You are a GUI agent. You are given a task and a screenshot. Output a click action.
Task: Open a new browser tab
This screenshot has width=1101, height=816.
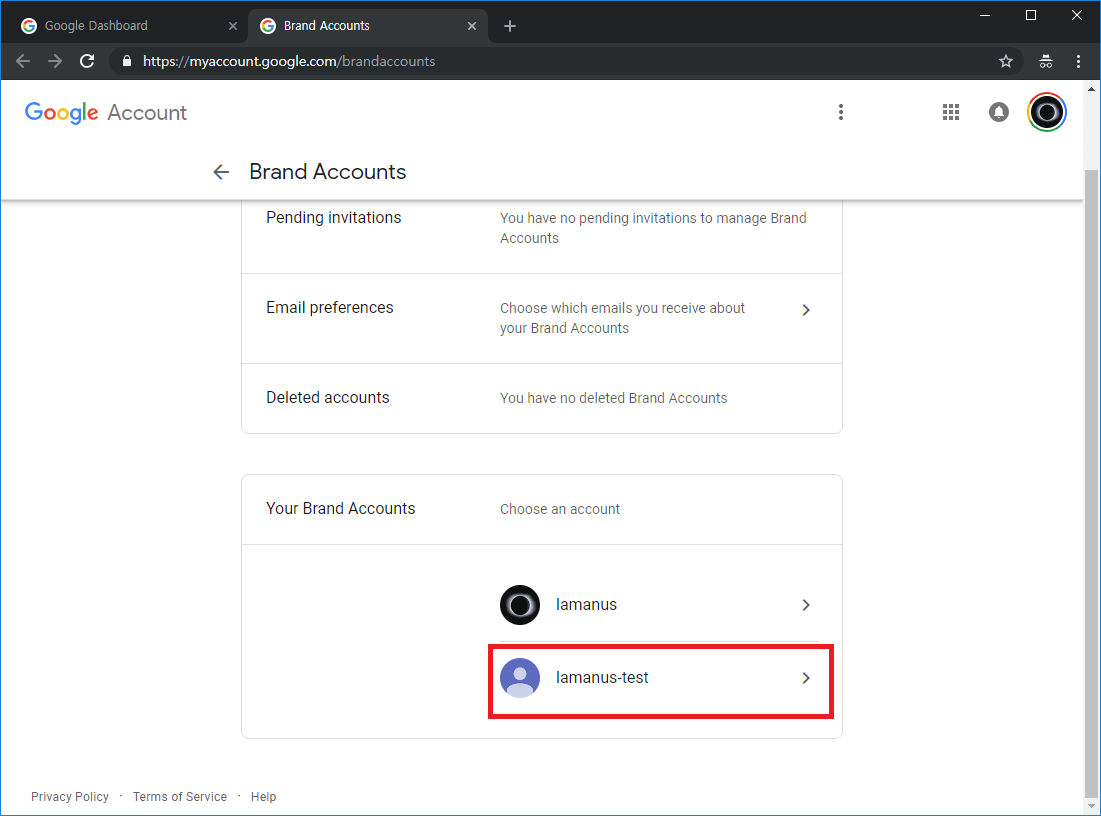510,26
